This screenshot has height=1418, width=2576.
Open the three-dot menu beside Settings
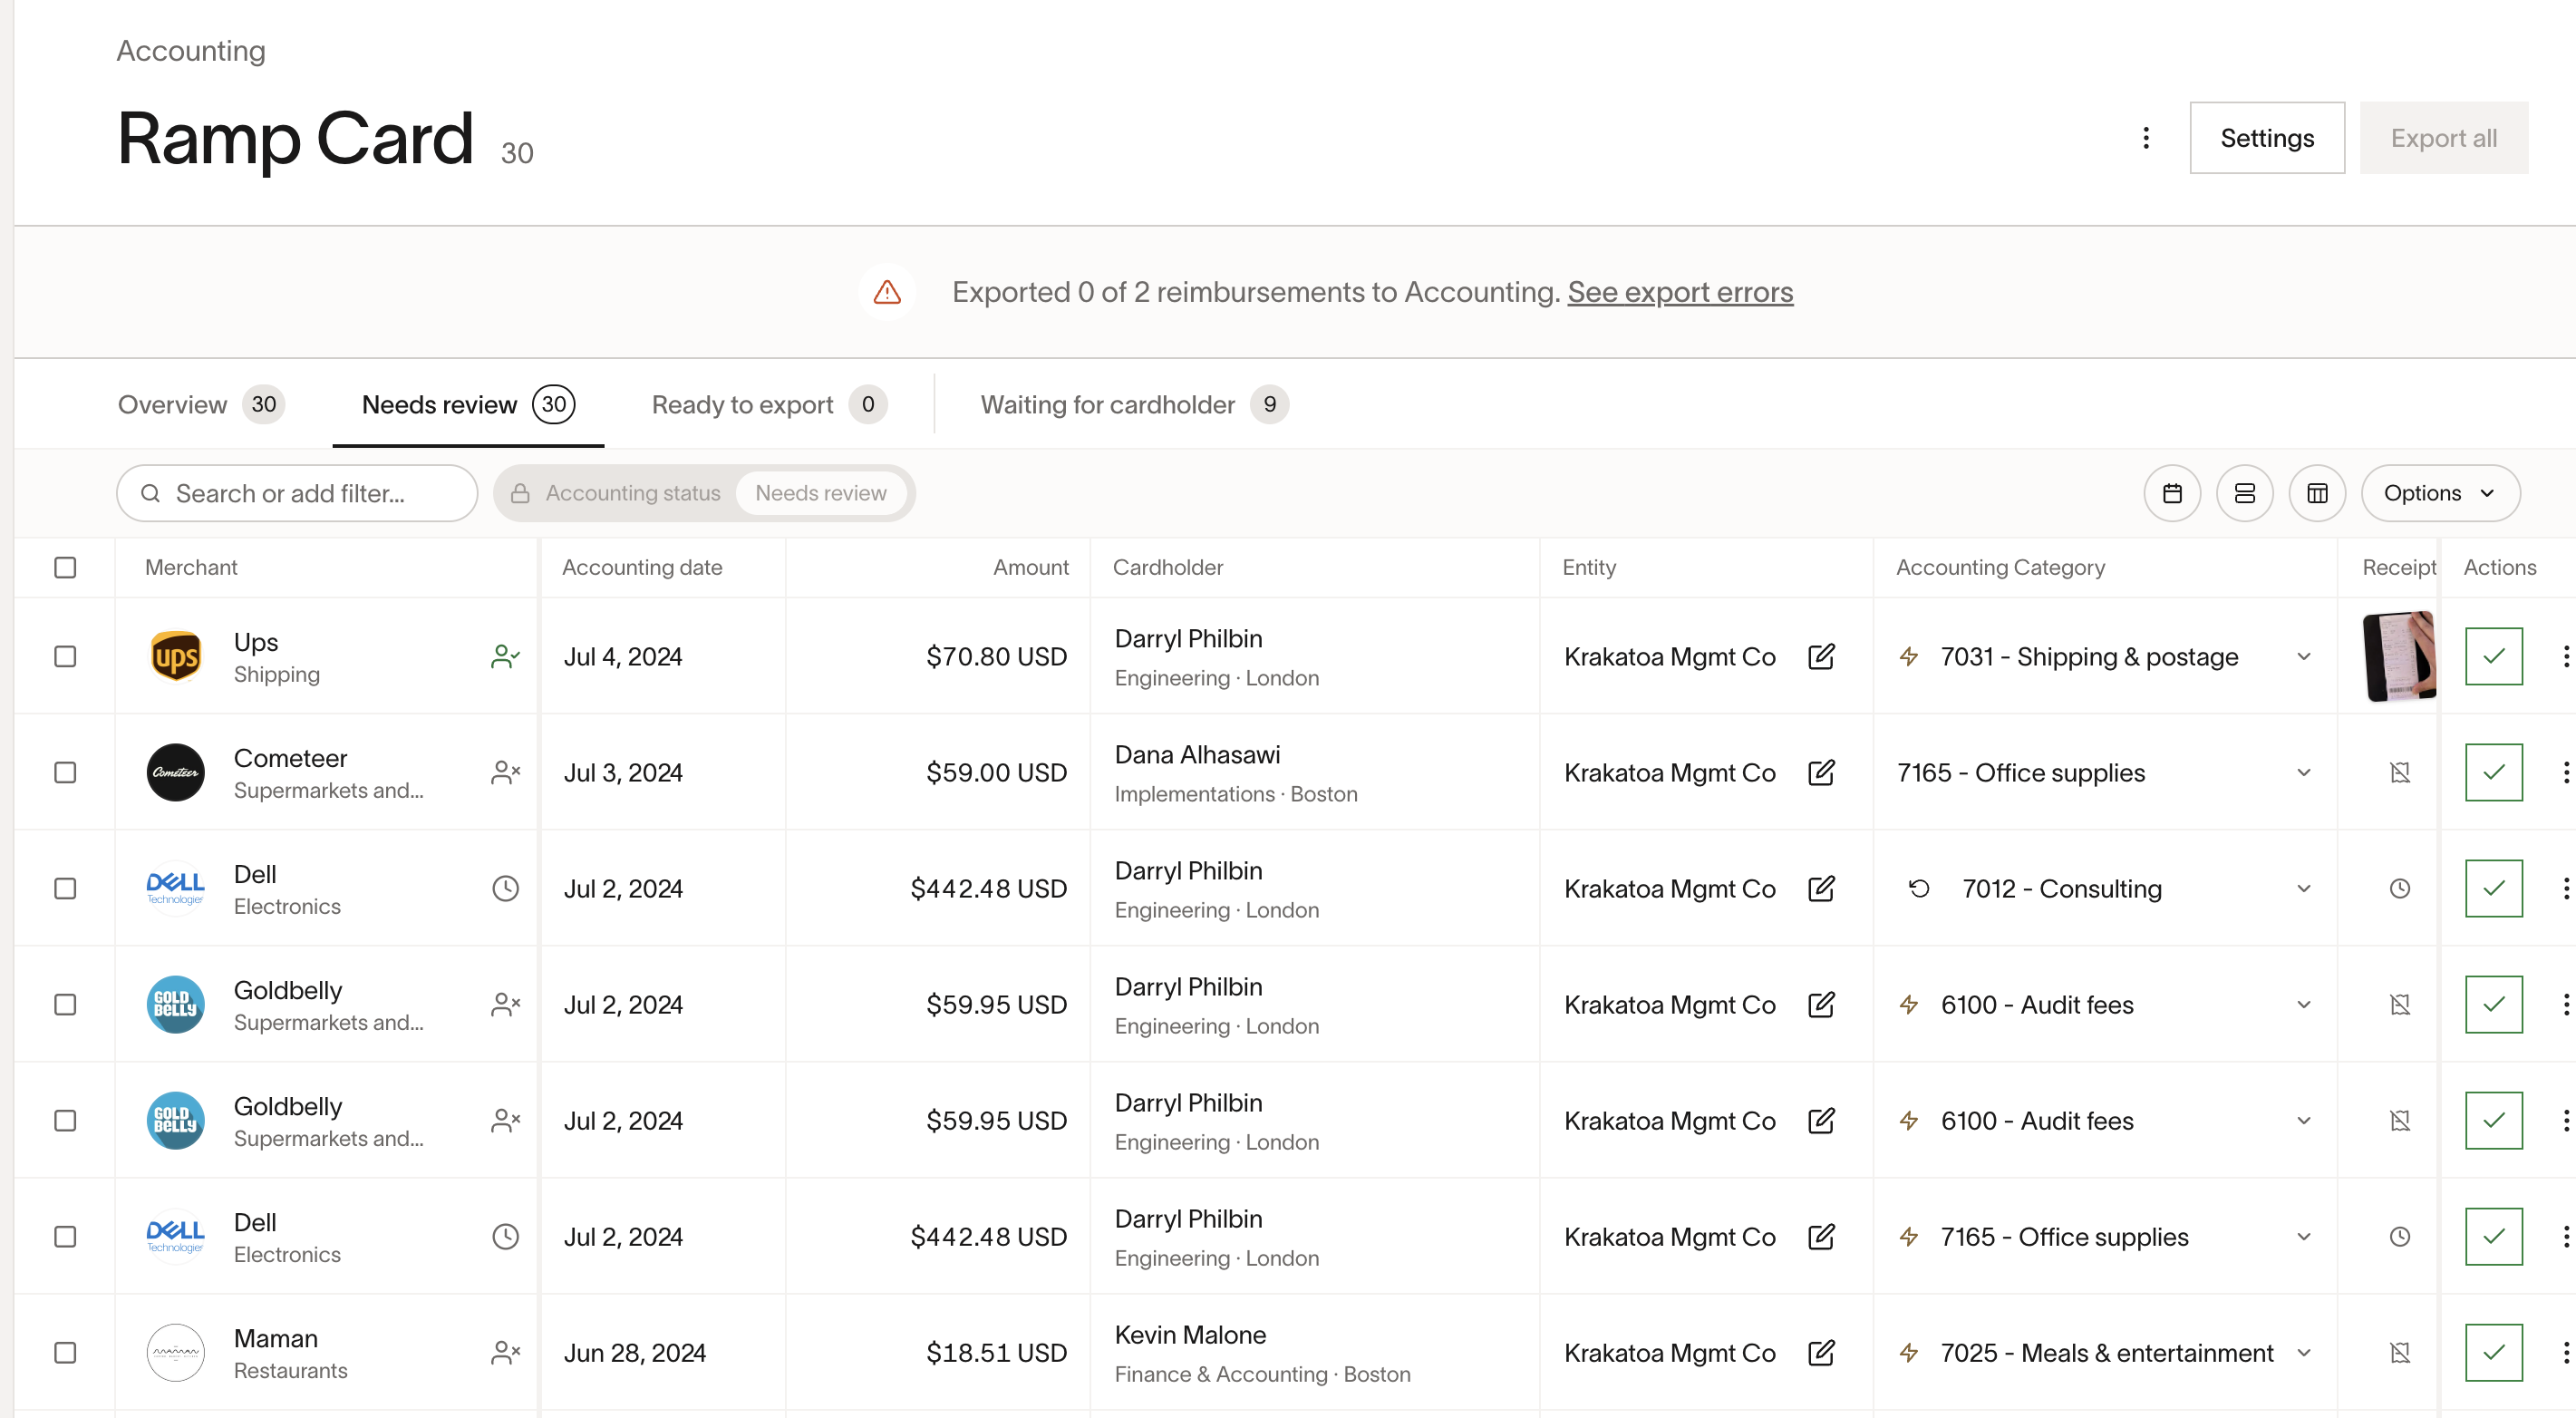pos(2145,138)
